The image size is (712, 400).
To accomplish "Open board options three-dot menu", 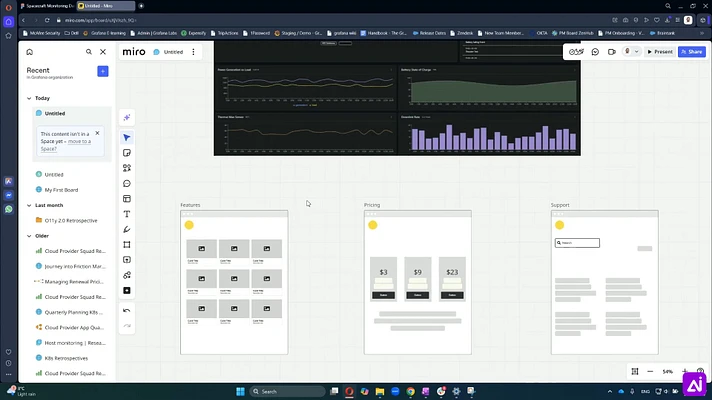I will pos(193,52).
